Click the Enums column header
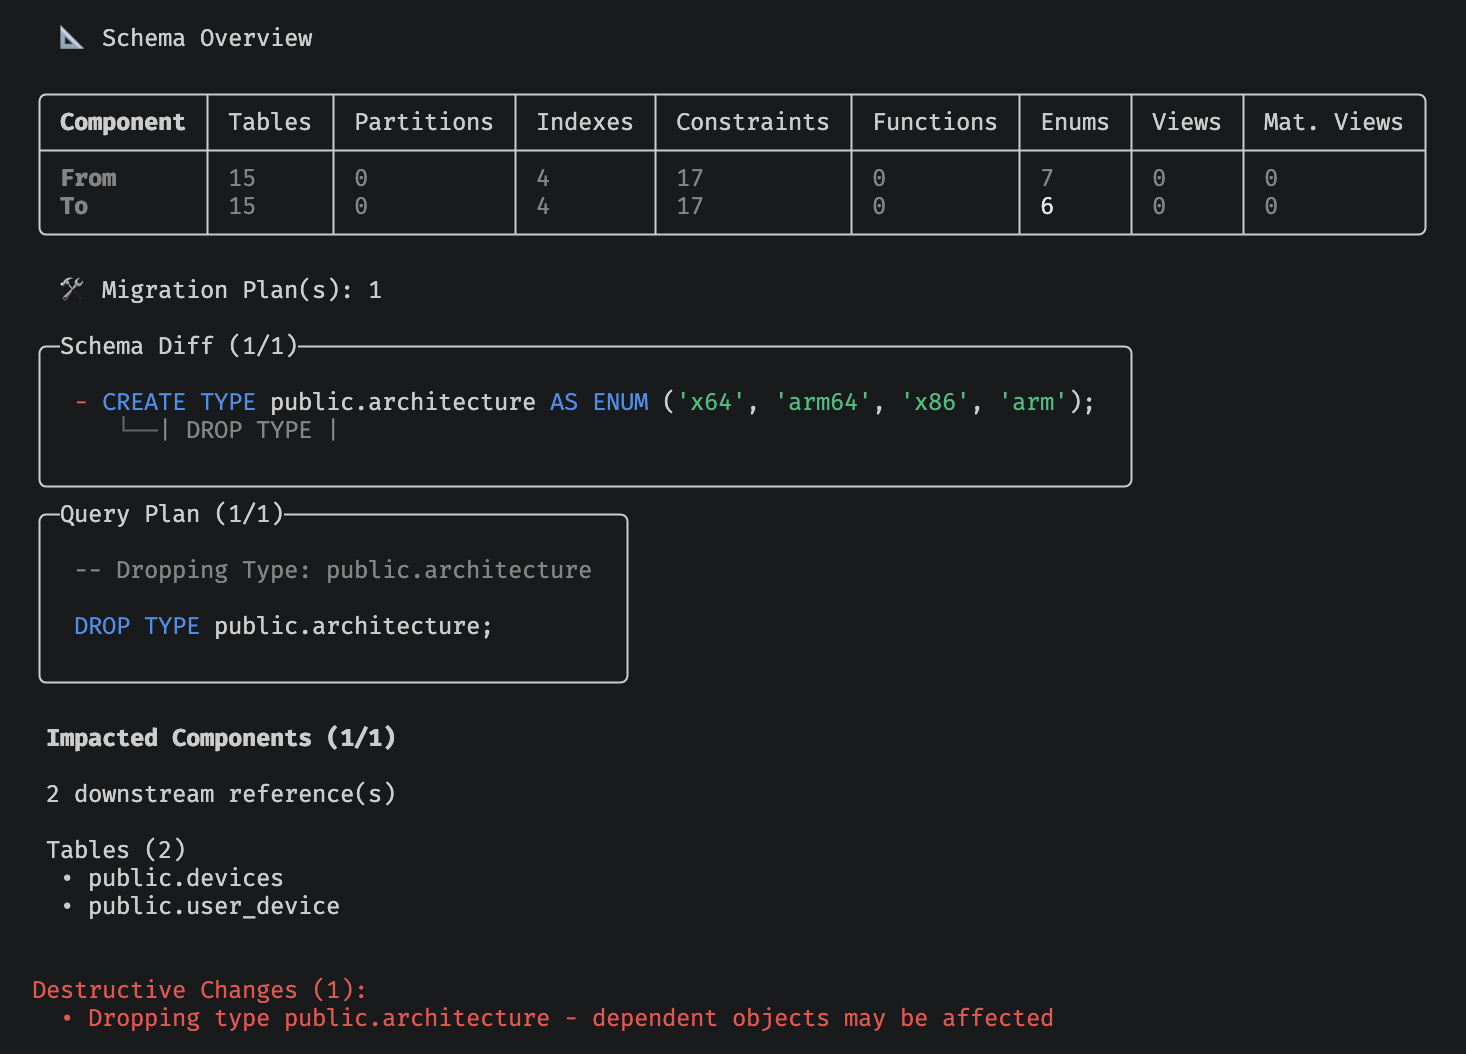Image resolution: width=1466 pixels, height=1054 pixels. click(x=1075, y=122)
